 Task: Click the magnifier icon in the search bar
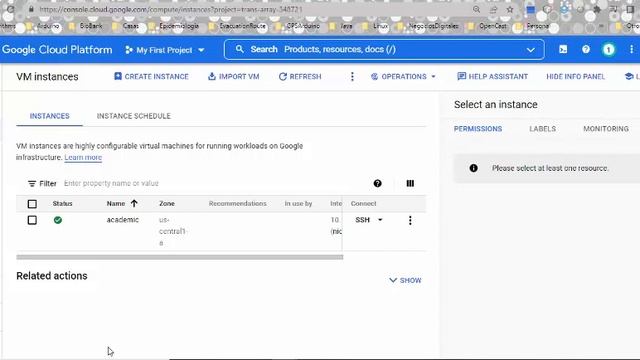pyautogui.click(x=240, y=49)
